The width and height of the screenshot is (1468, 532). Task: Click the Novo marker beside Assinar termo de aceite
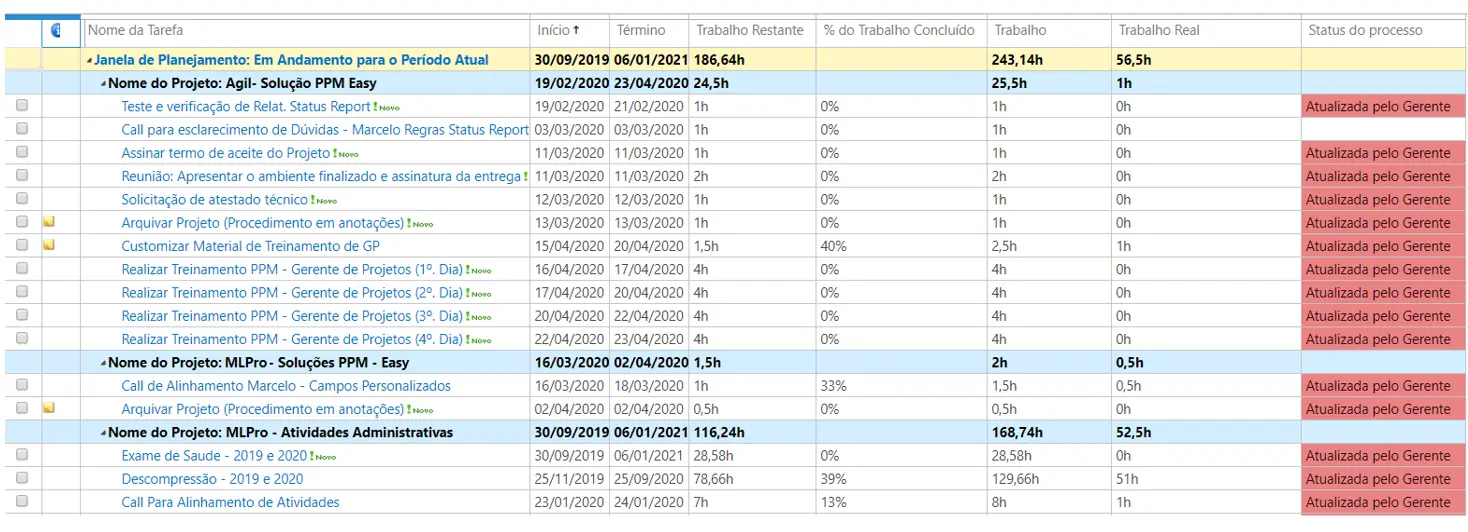345,154
